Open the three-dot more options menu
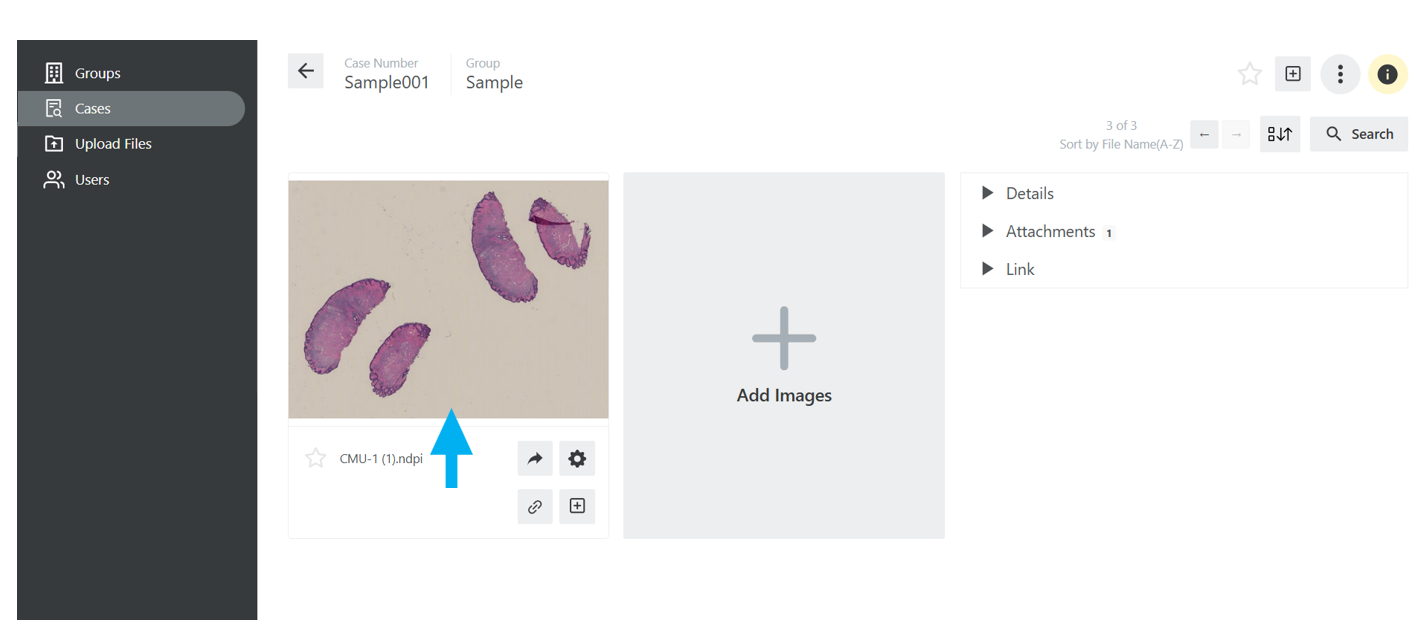 pyautogui.click(x=1340, y=74)
